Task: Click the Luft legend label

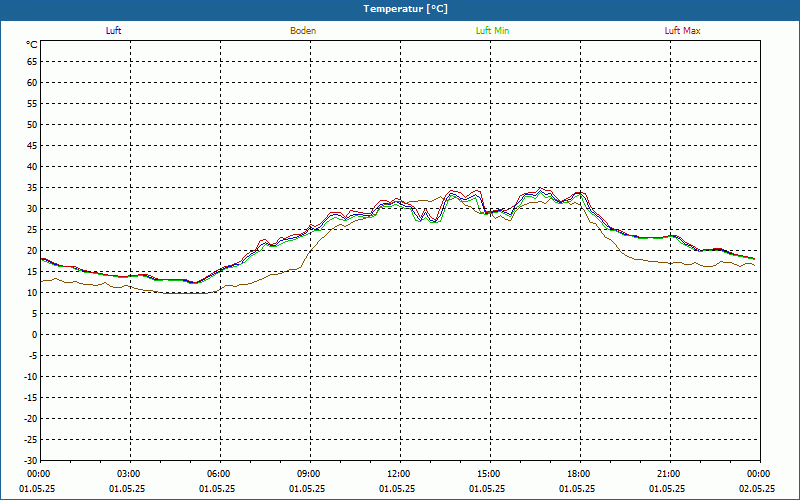Action: 113,31
